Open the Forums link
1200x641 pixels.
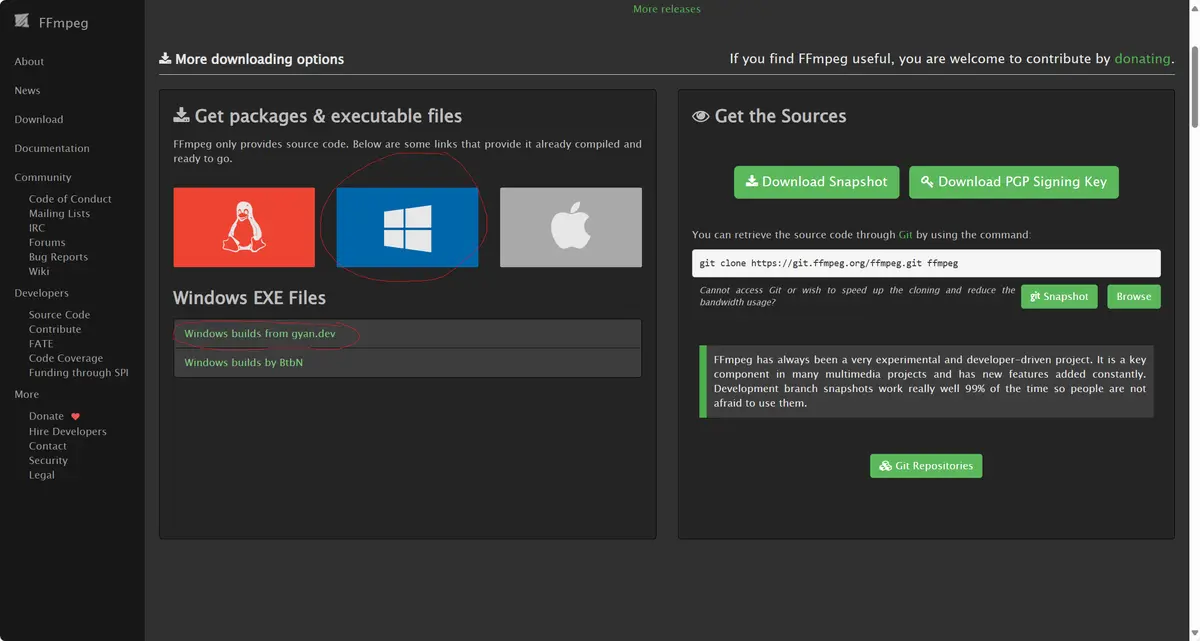point(47,243)
